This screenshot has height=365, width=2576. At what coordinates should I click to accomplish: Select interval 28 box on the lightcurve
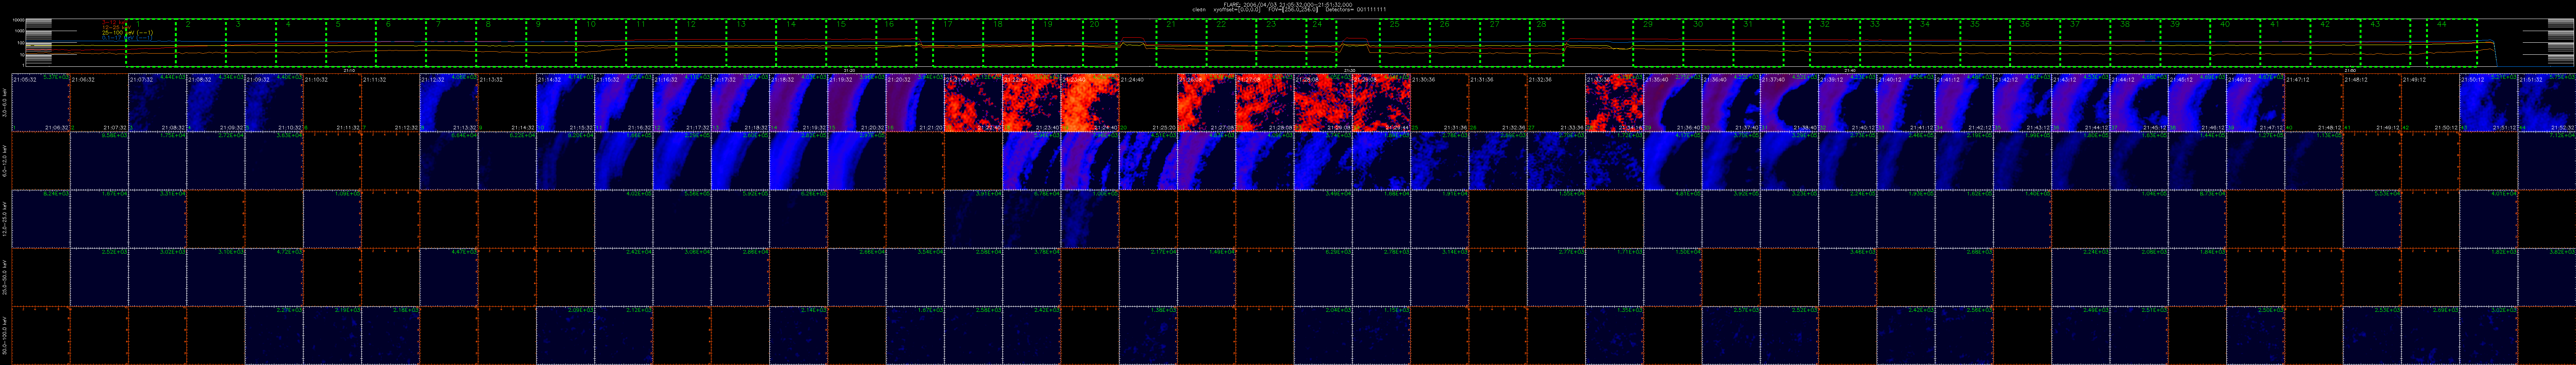1547,43
